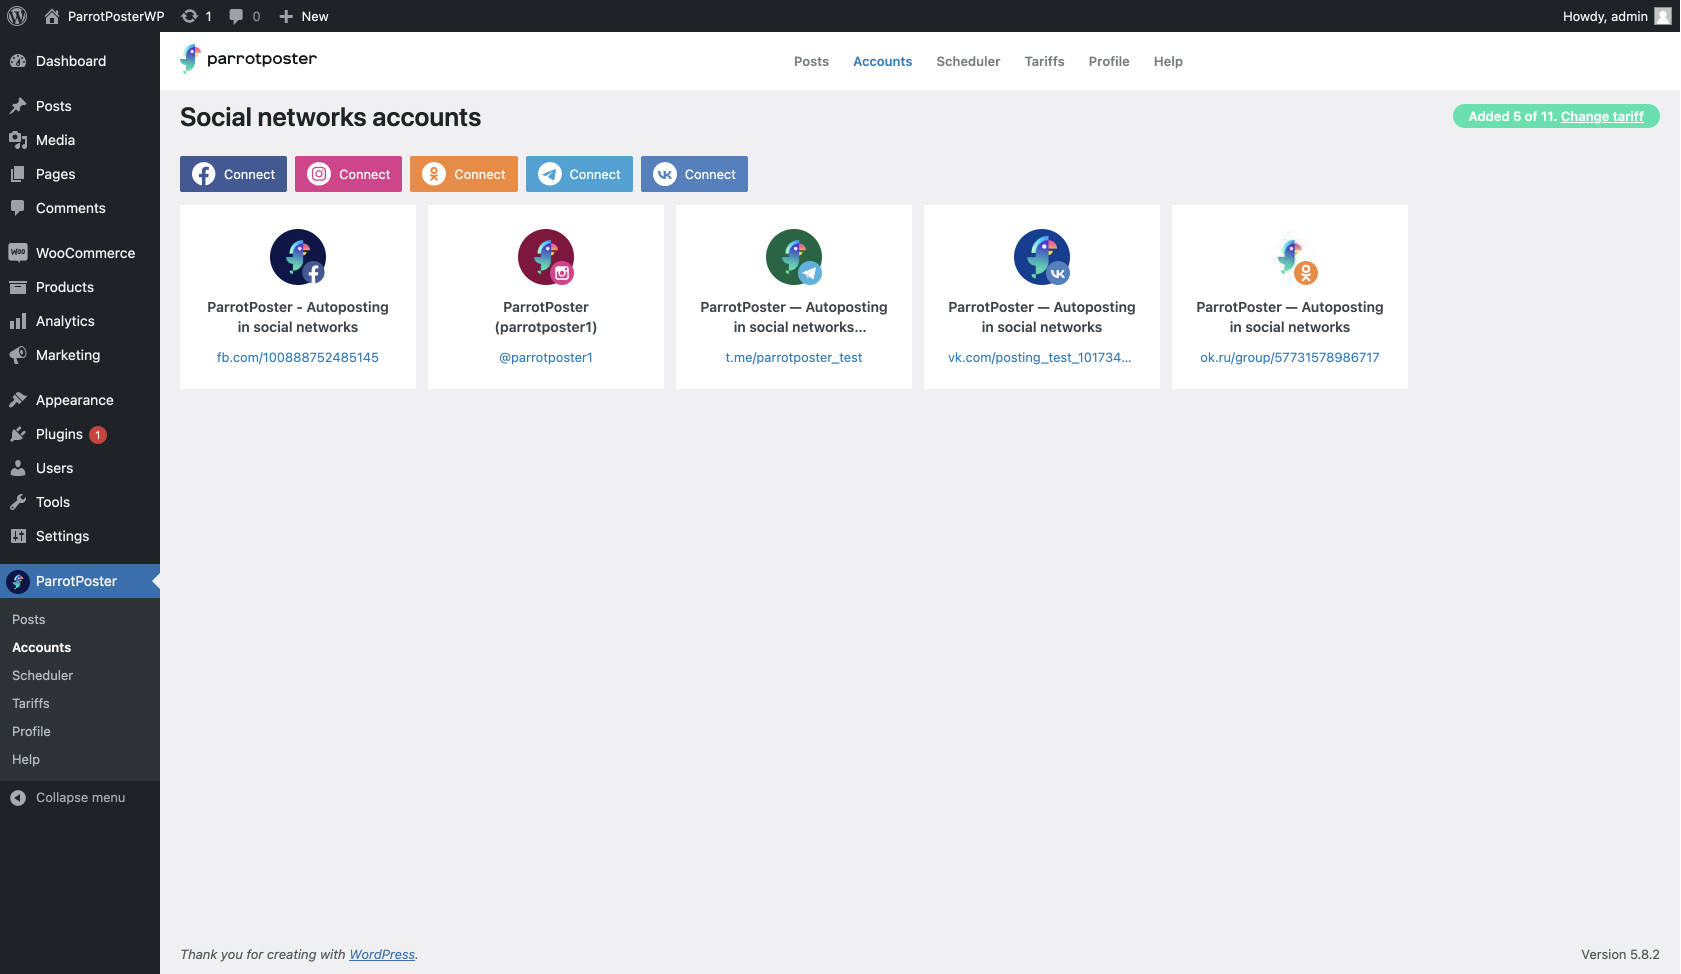Viewport: 1681px width, 974px height.
Task: Open vk.com/posting_test link
Action: pyautogui.click(x=1040, y=358)
